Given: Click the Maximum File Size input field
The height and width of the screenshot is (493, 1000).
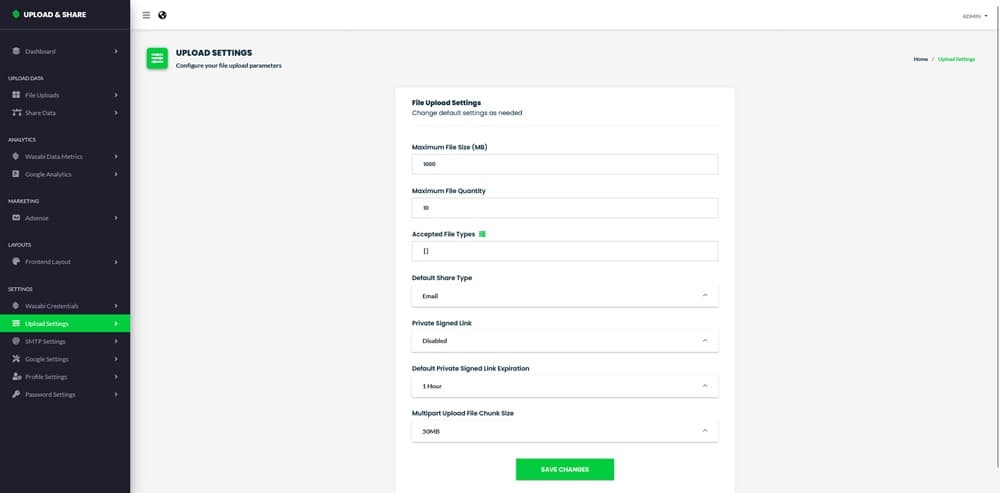Looking at the screenshot, I should click(565, 164).
